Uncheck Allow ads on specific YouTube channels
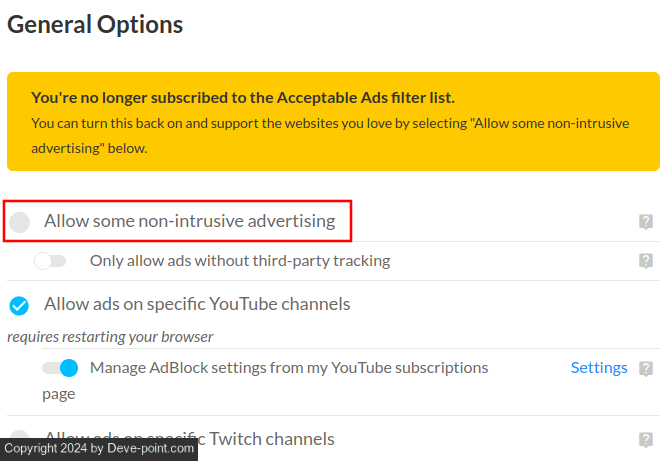Viewport: 663px width, 461px height. (x=20, y=304)
